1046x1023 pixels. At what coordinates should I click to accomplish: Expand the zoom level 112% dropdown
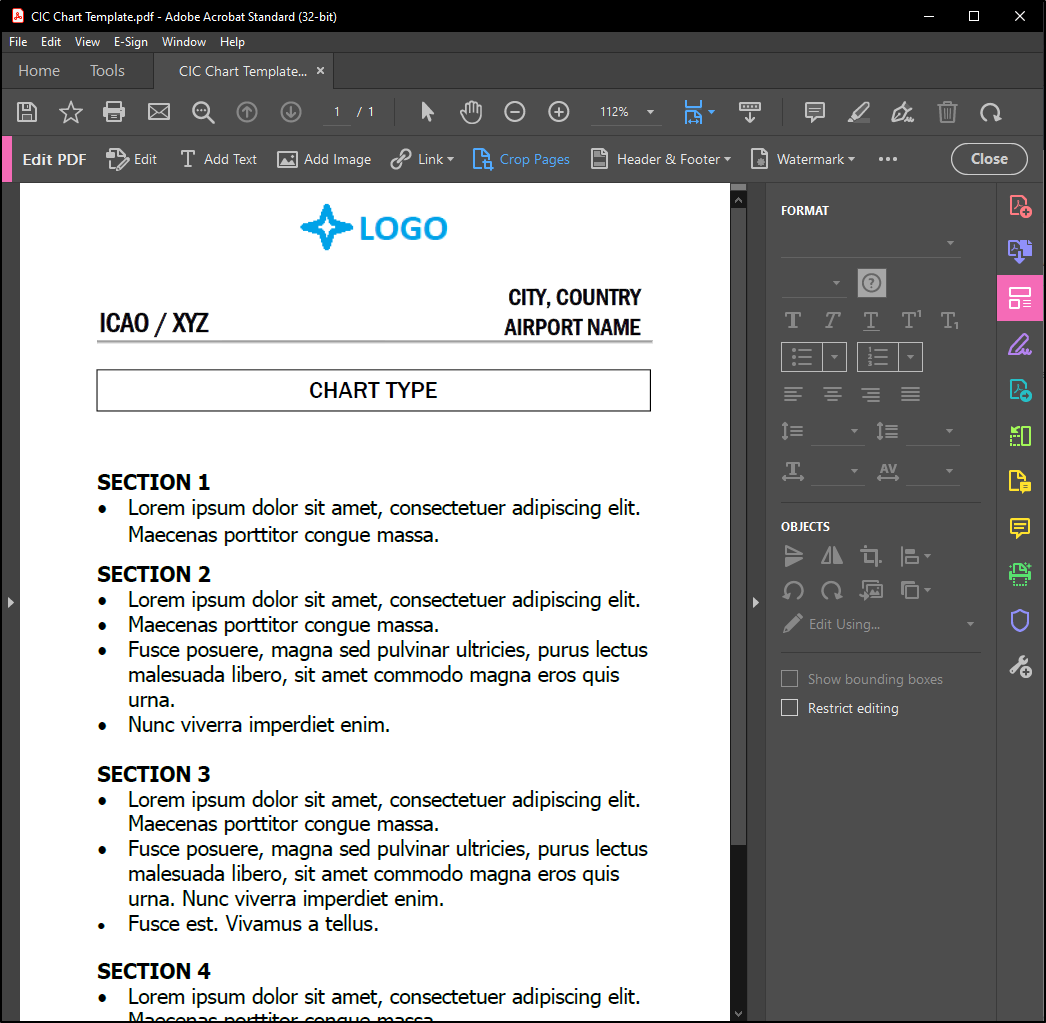point(650,112)
